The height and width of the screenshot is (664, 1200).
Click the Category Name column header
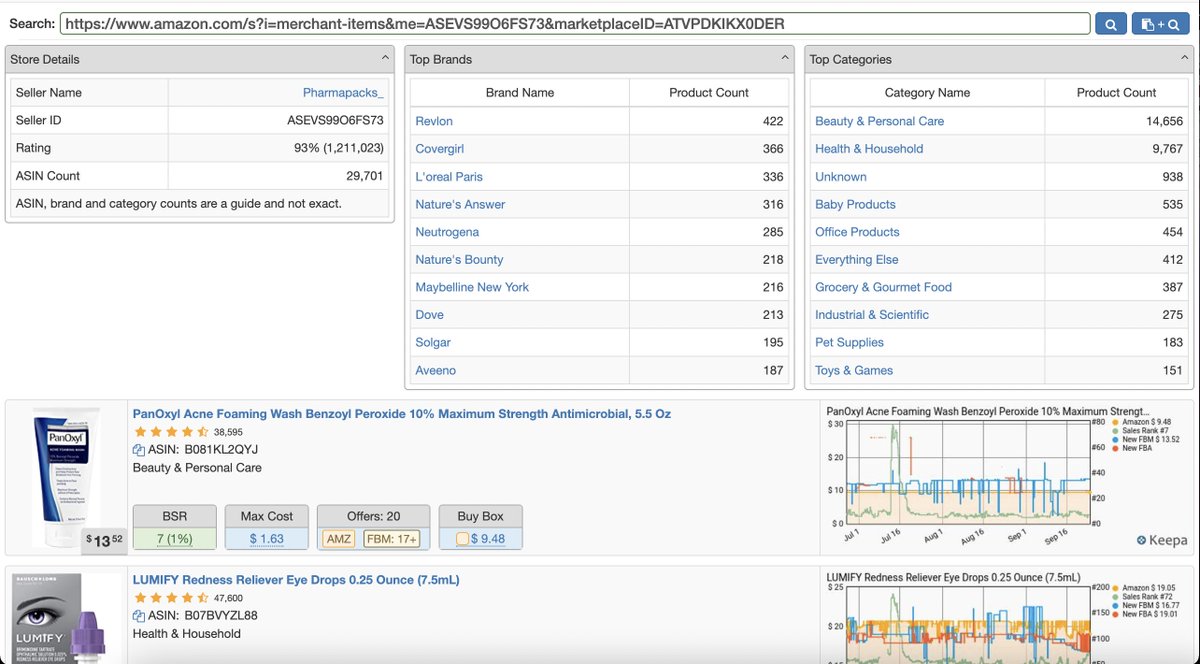927,93
